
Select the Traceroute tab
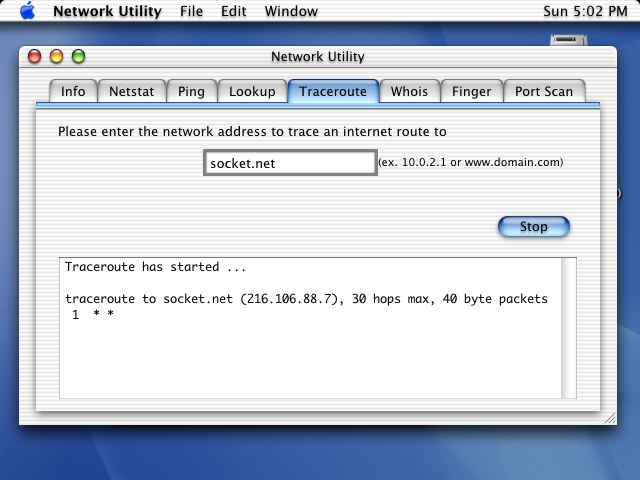pyautogui.click(x=333, y=91)
